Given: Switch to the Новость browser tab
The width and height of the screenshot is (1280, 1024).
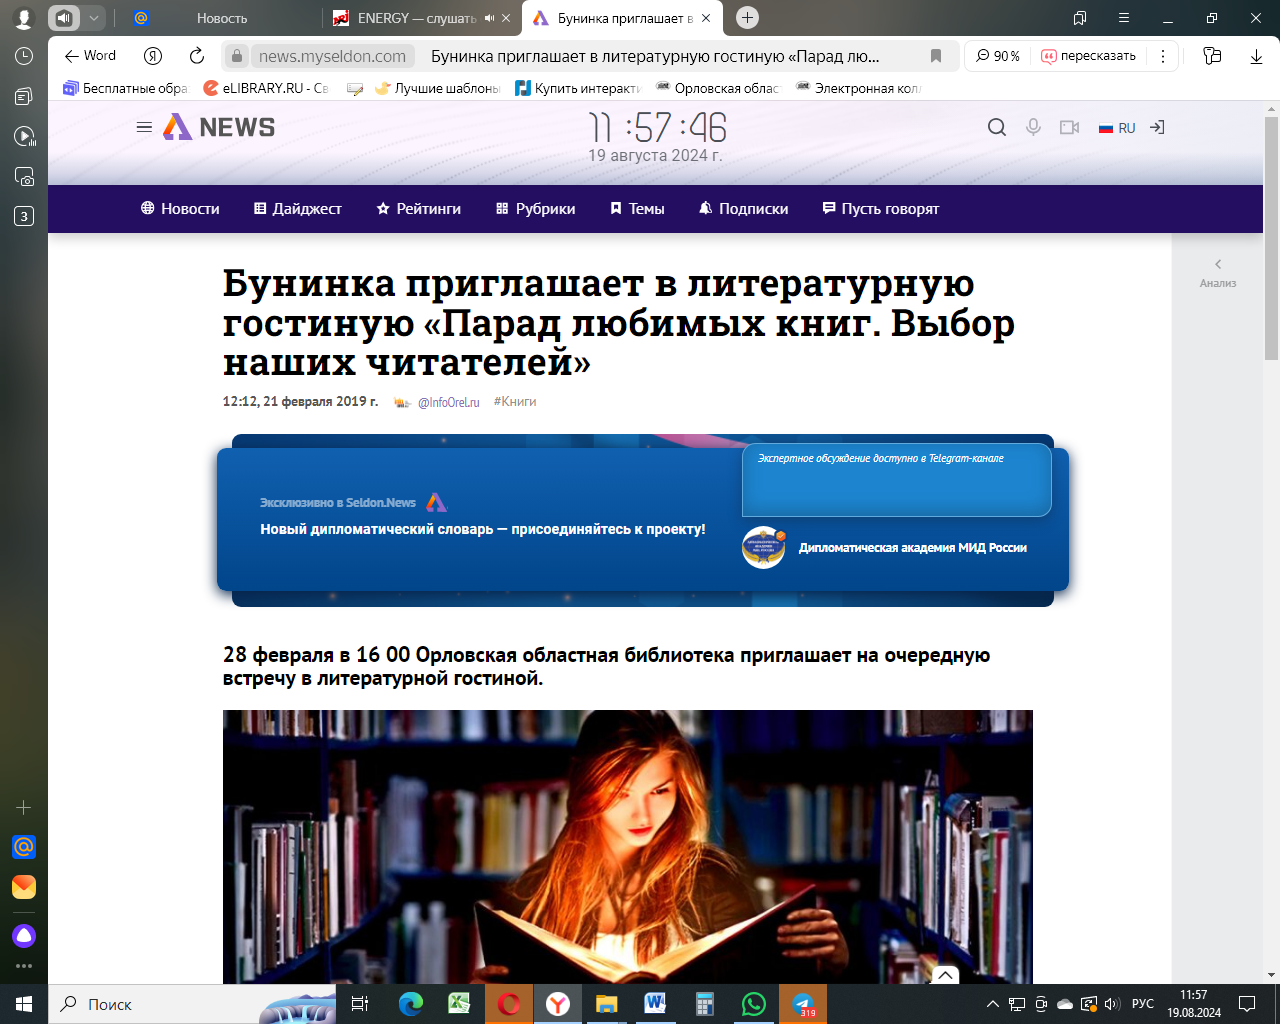Looking at the screenshot, I should (x=222, y=18).
